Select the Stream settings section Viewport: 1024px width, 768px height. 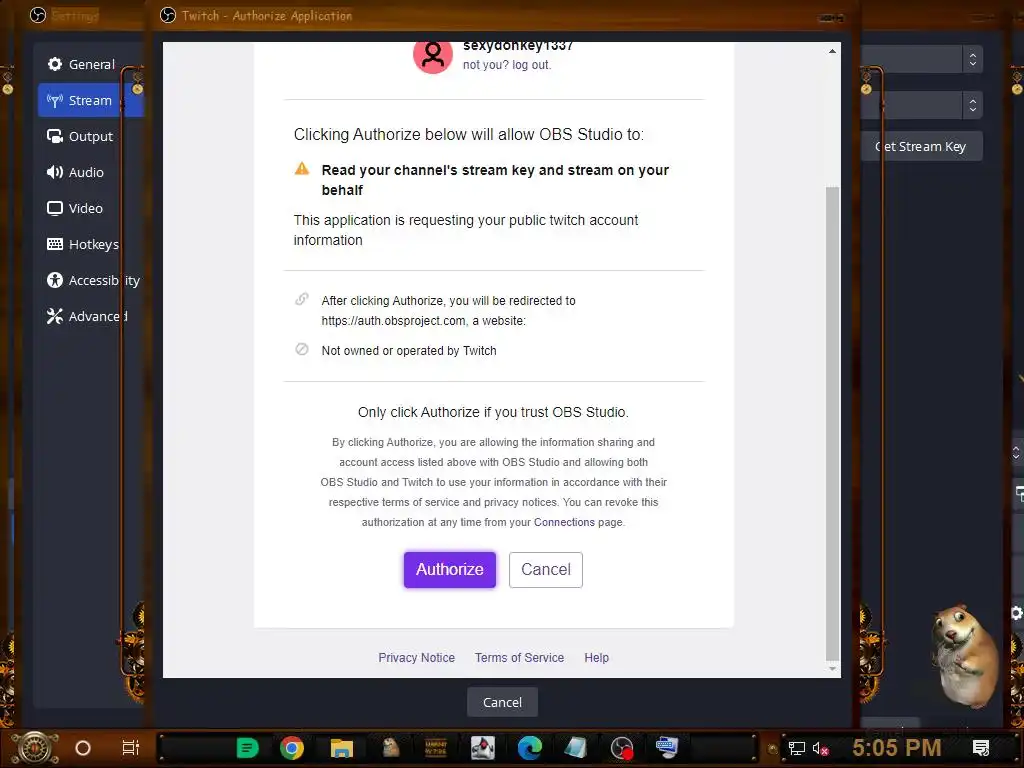coord(89,100)
